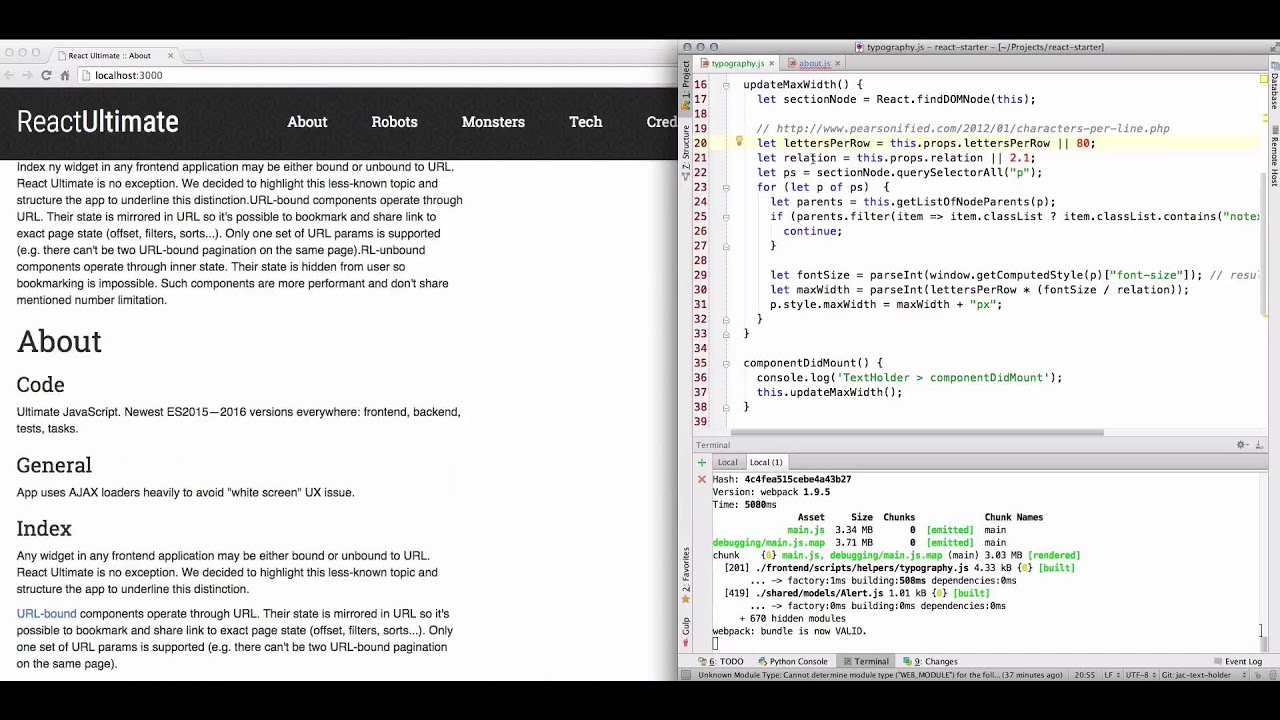This screenshot has height=720, width=1280.
Task: Collapse fold end marker on line 33
Action: tap(726, 333)
